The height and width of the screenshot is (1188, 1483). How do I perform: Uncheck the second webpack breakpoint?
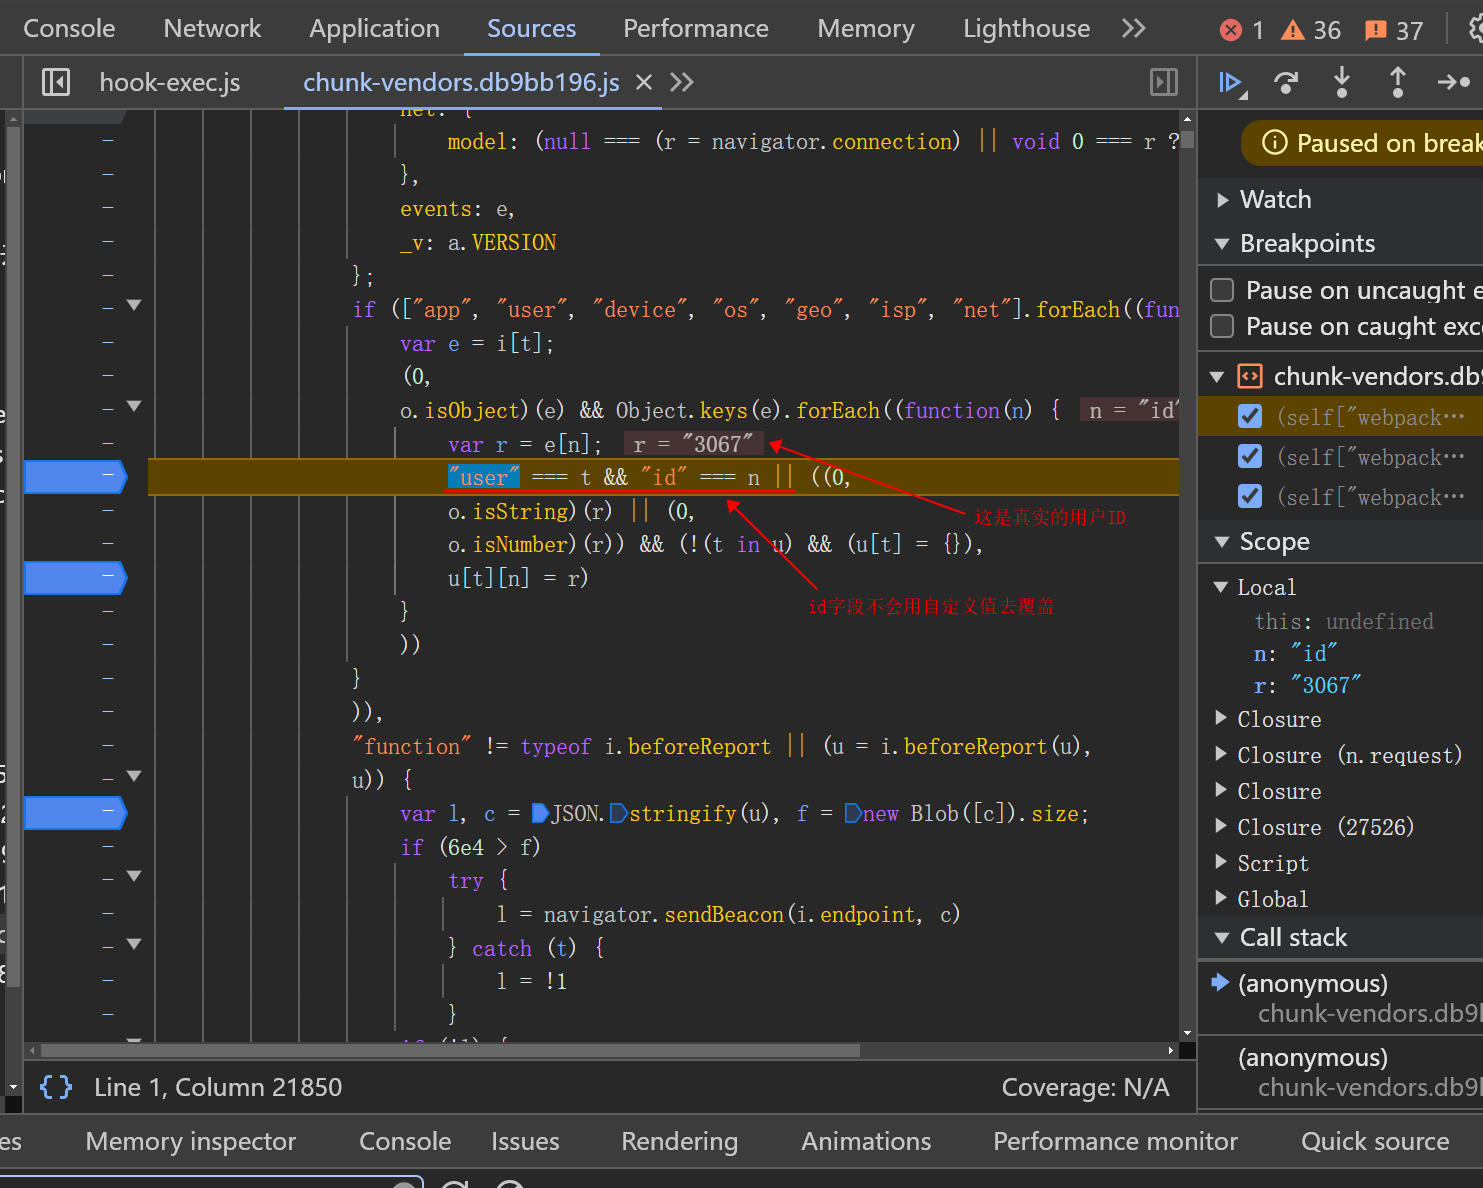(1250, 456)
